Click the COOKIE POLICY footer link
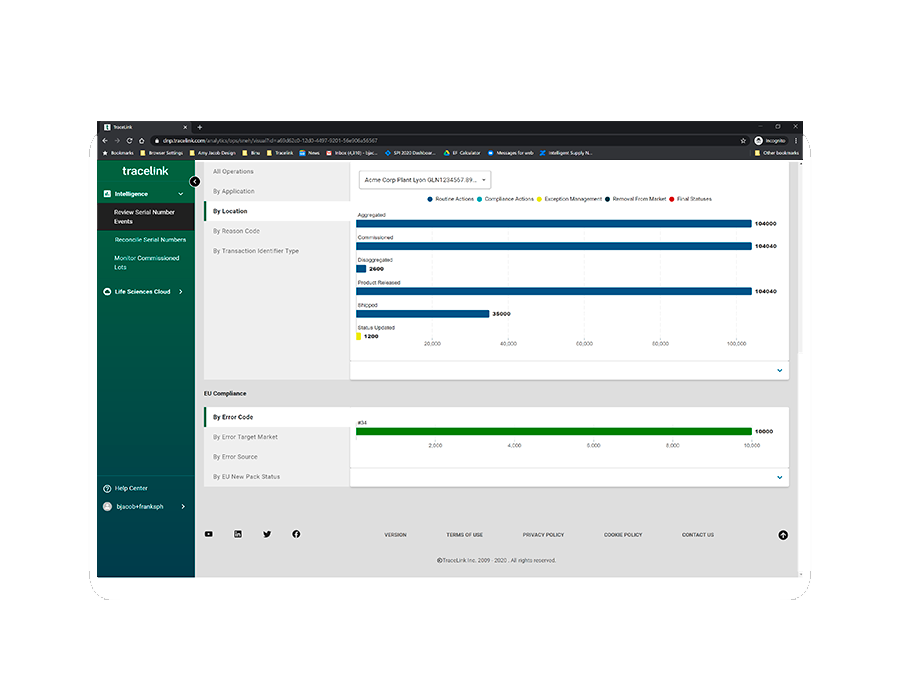 (x=623, y=535)
